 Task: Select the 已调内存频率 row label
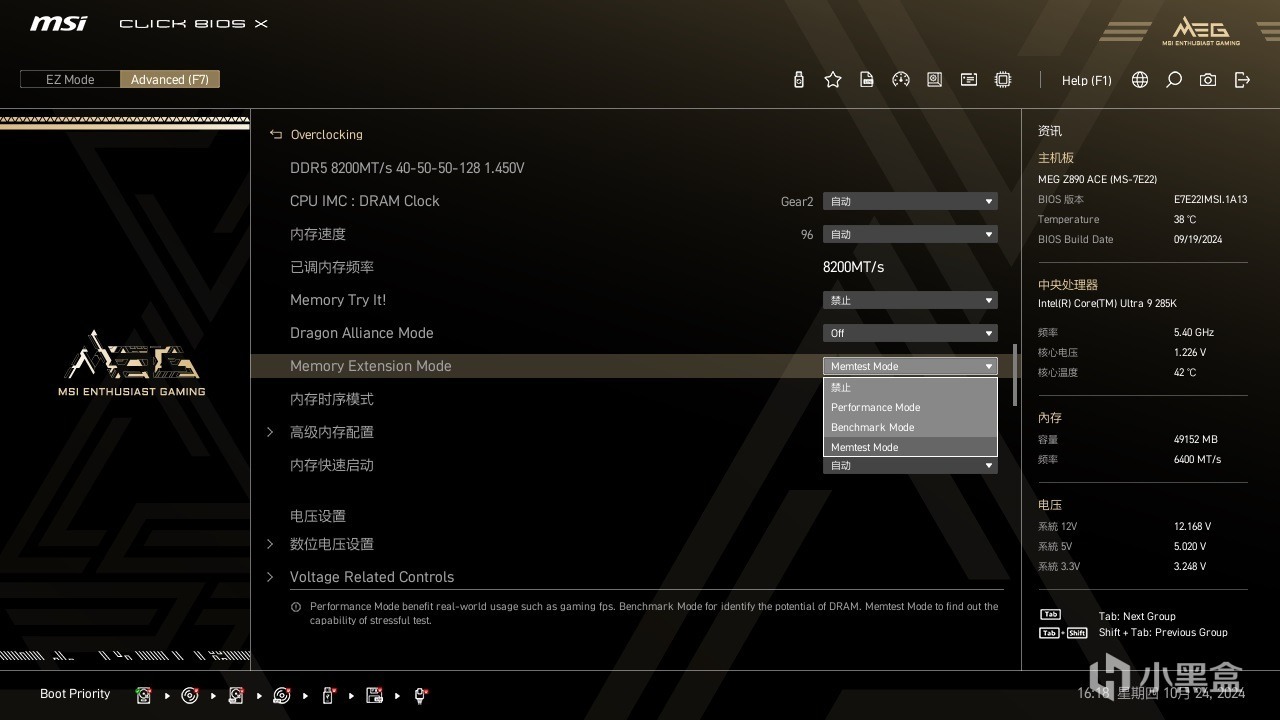(331, 267)
